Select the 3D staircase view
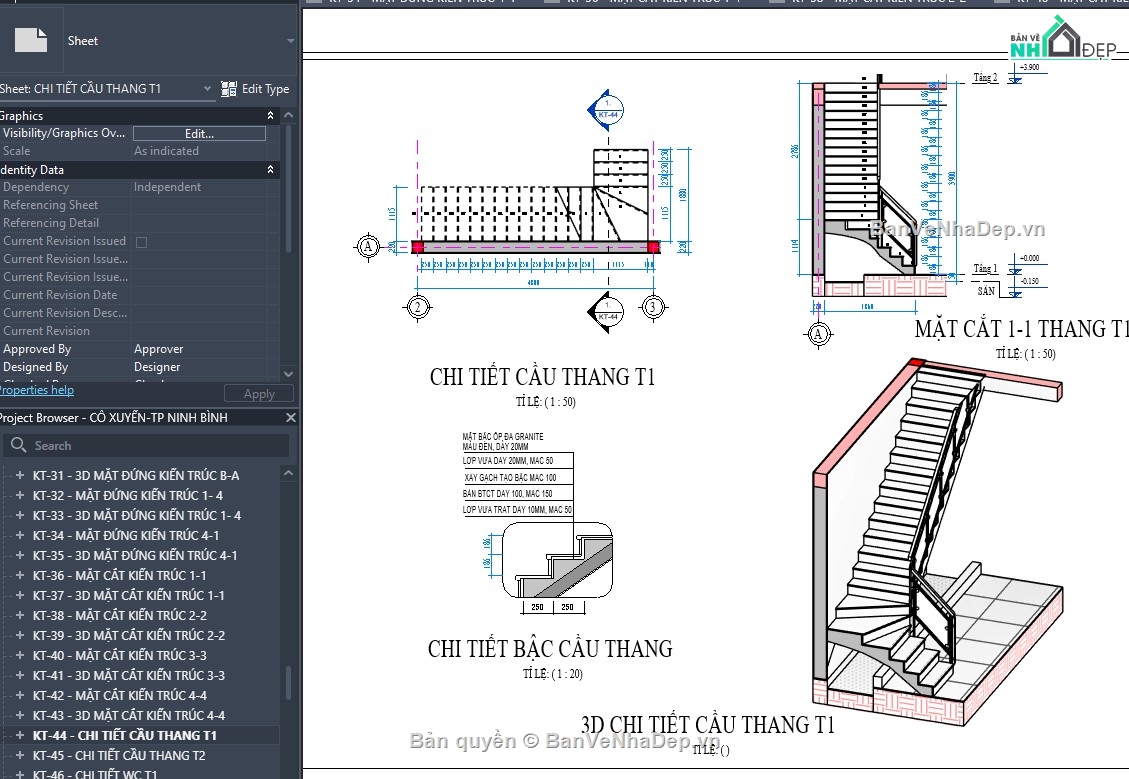Screen dimensions: 1129x779 click(937, 540)
